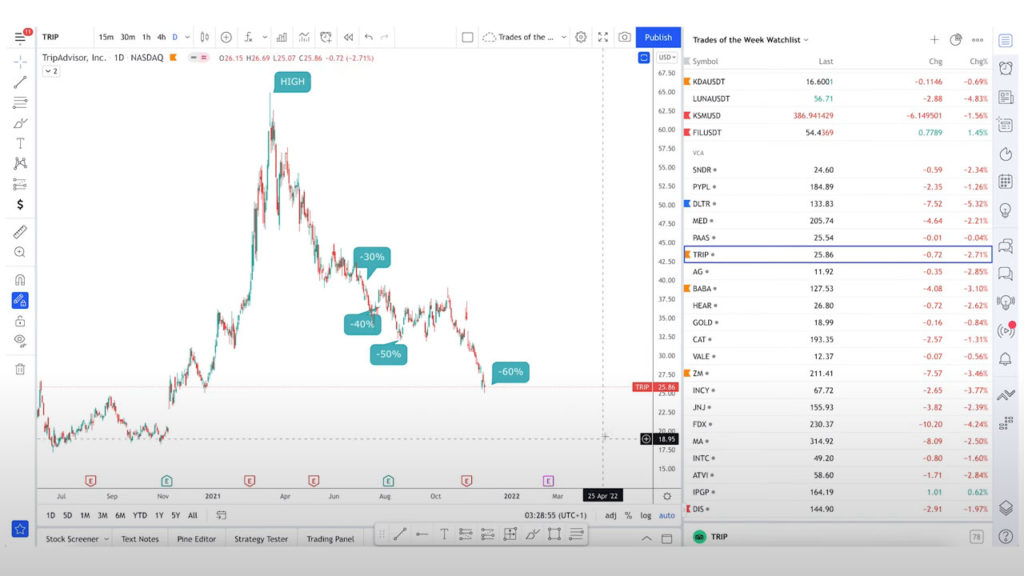Open the Pine Editor tab
This screenshot has height=576, width=1024.
[x=197, y=539]
